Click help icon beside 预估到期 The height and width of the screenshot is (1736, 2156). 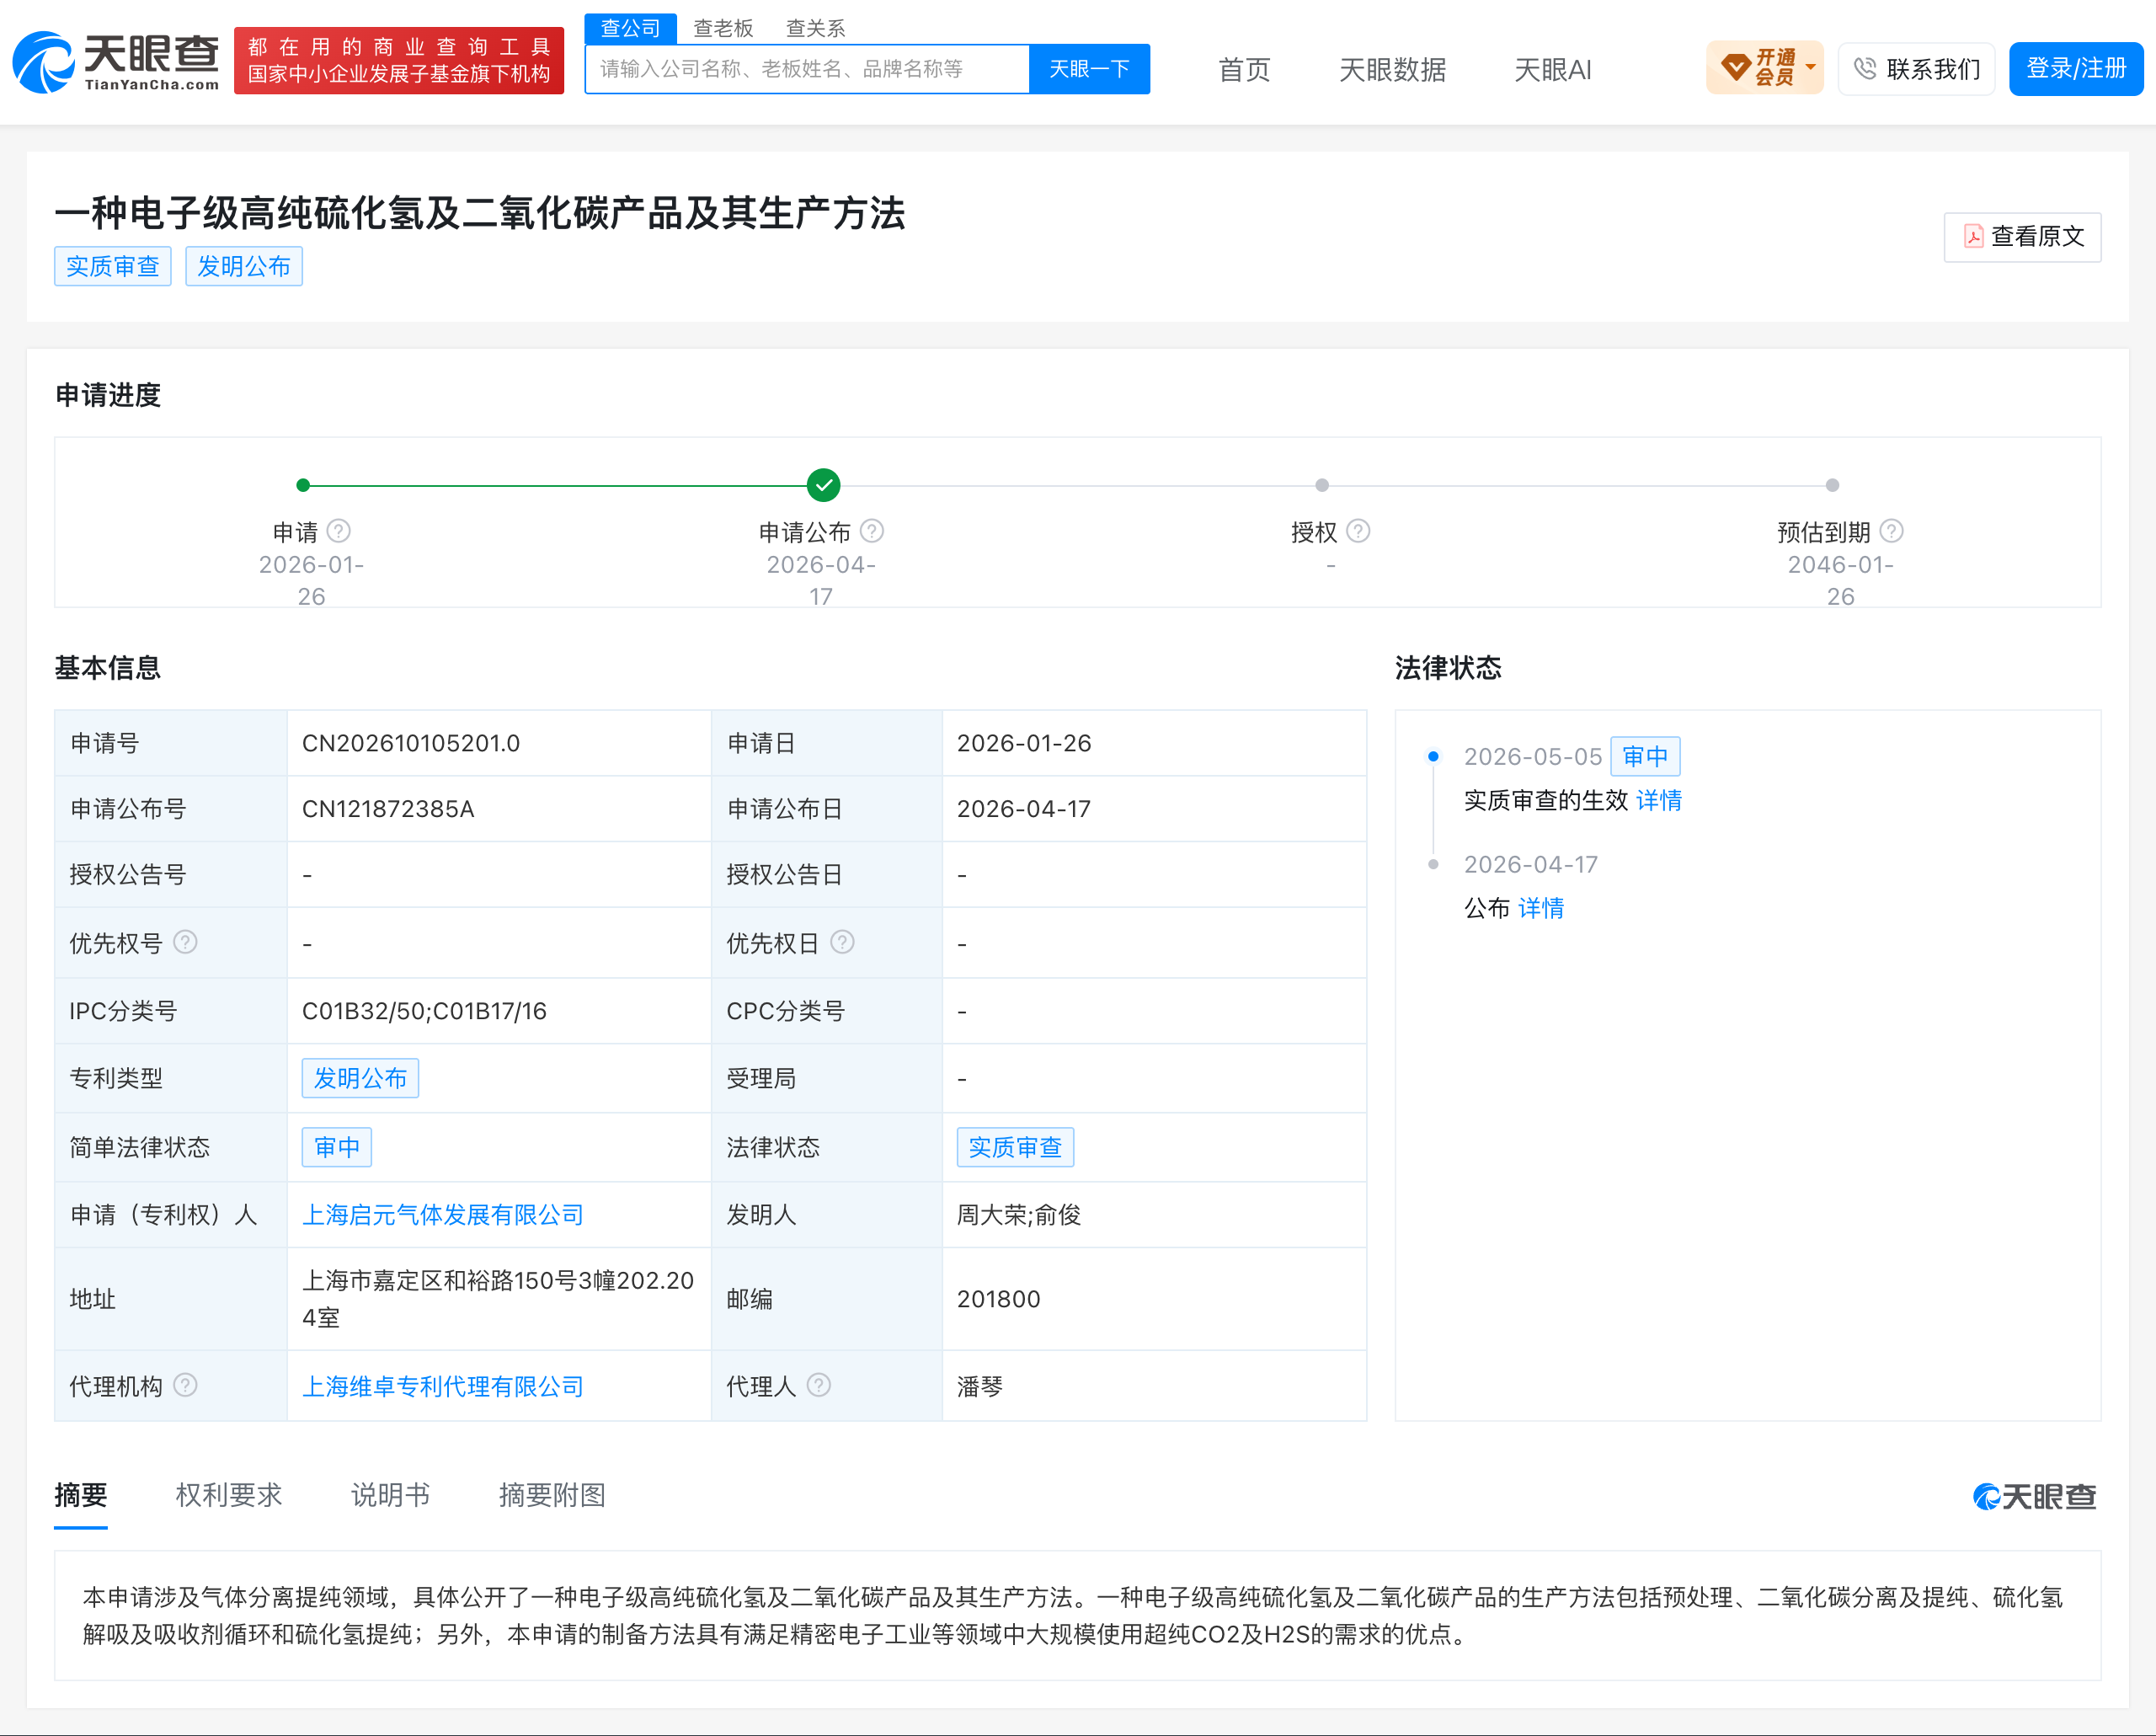click(x=1891, y=531)
